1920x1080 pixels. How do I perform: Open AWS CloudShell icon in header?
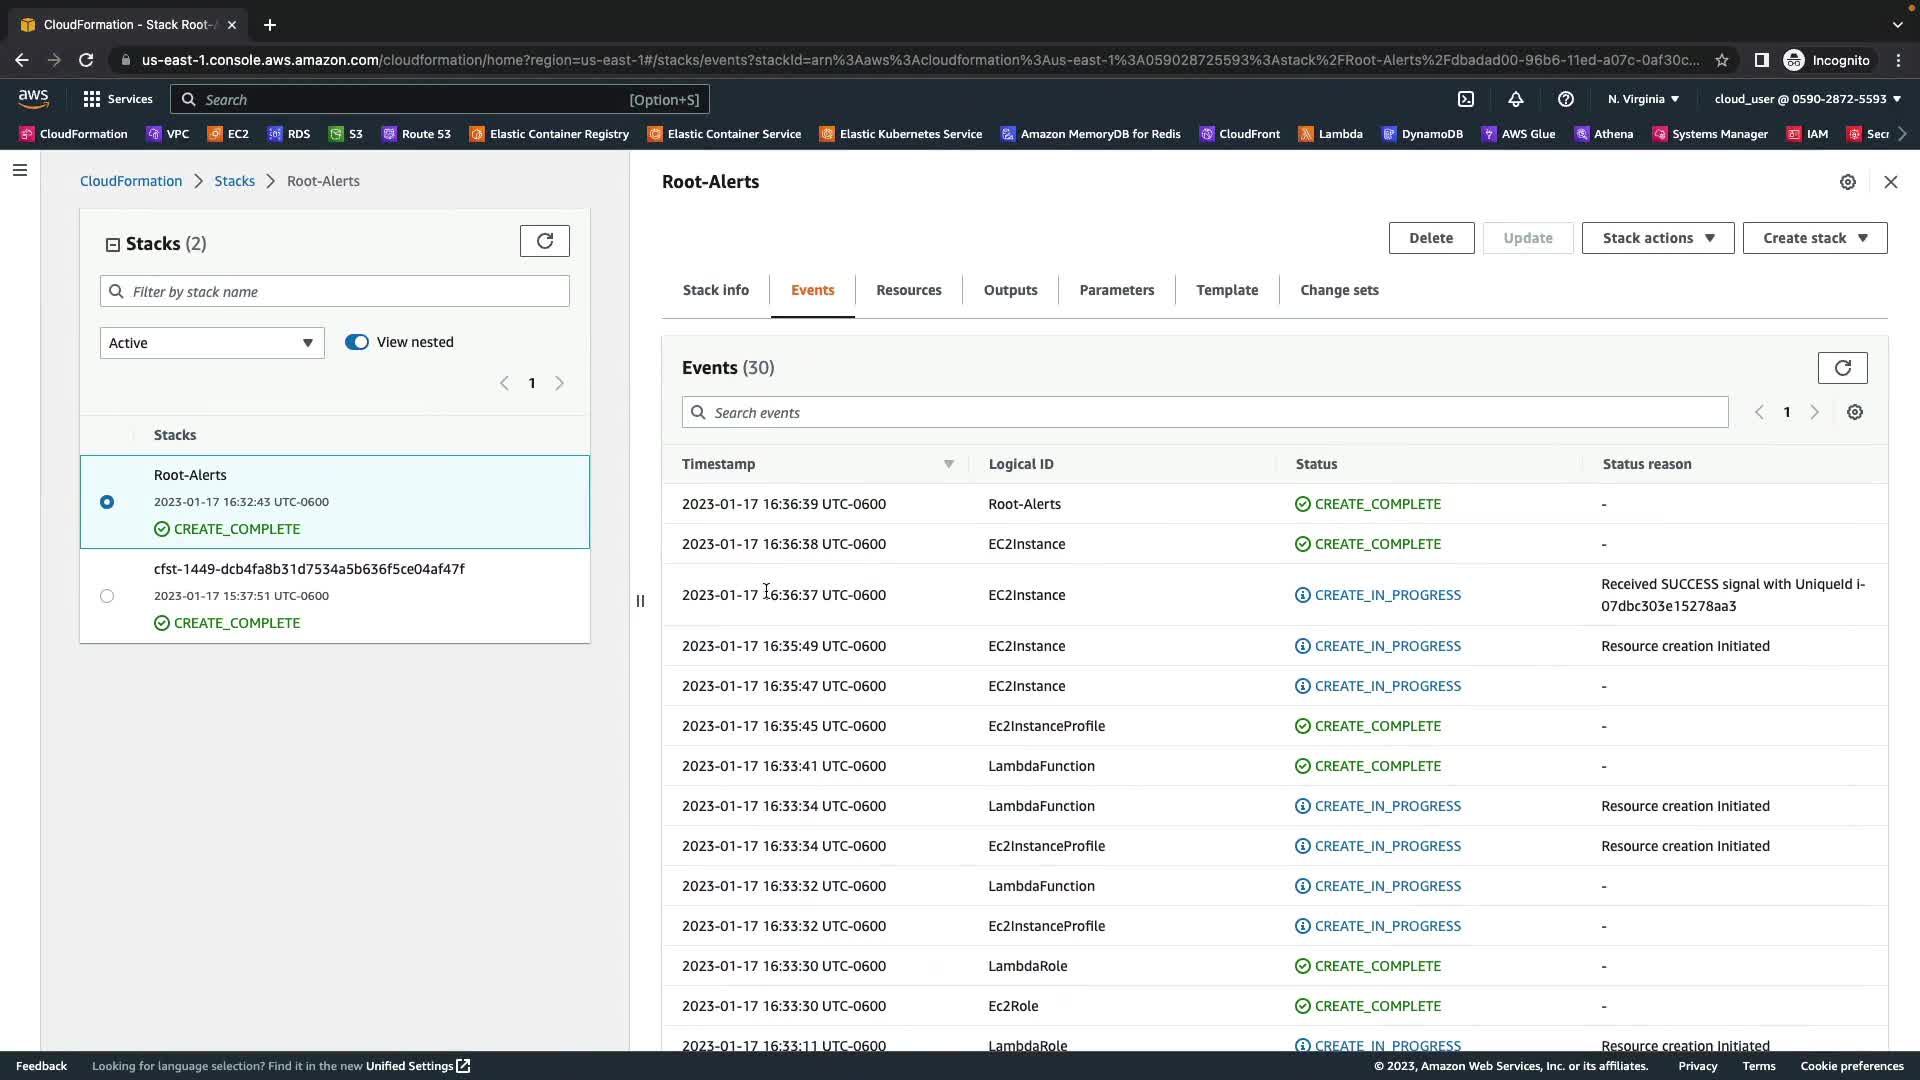pyautogui.click(x=1466, y=99)
